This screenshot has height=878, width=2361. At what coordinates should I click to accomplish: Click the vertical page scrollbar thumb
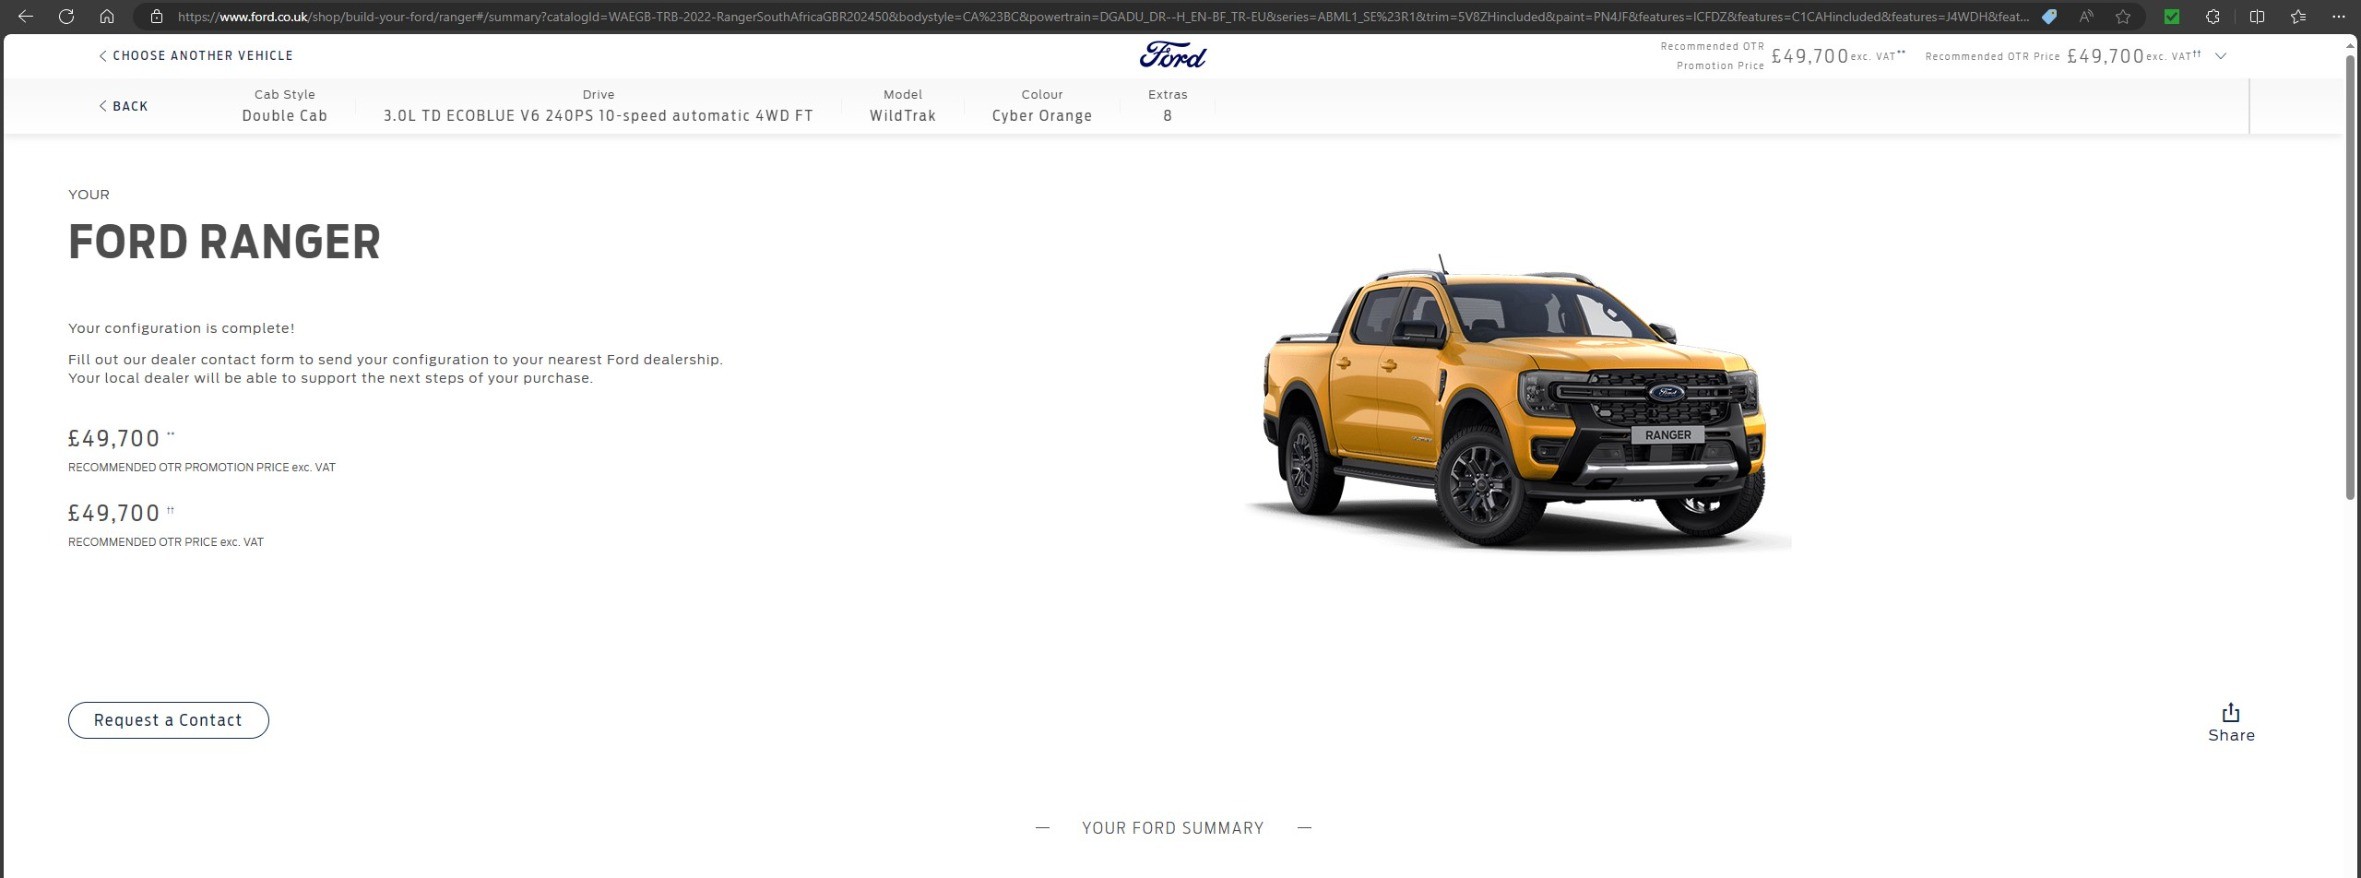(2350, 278)
